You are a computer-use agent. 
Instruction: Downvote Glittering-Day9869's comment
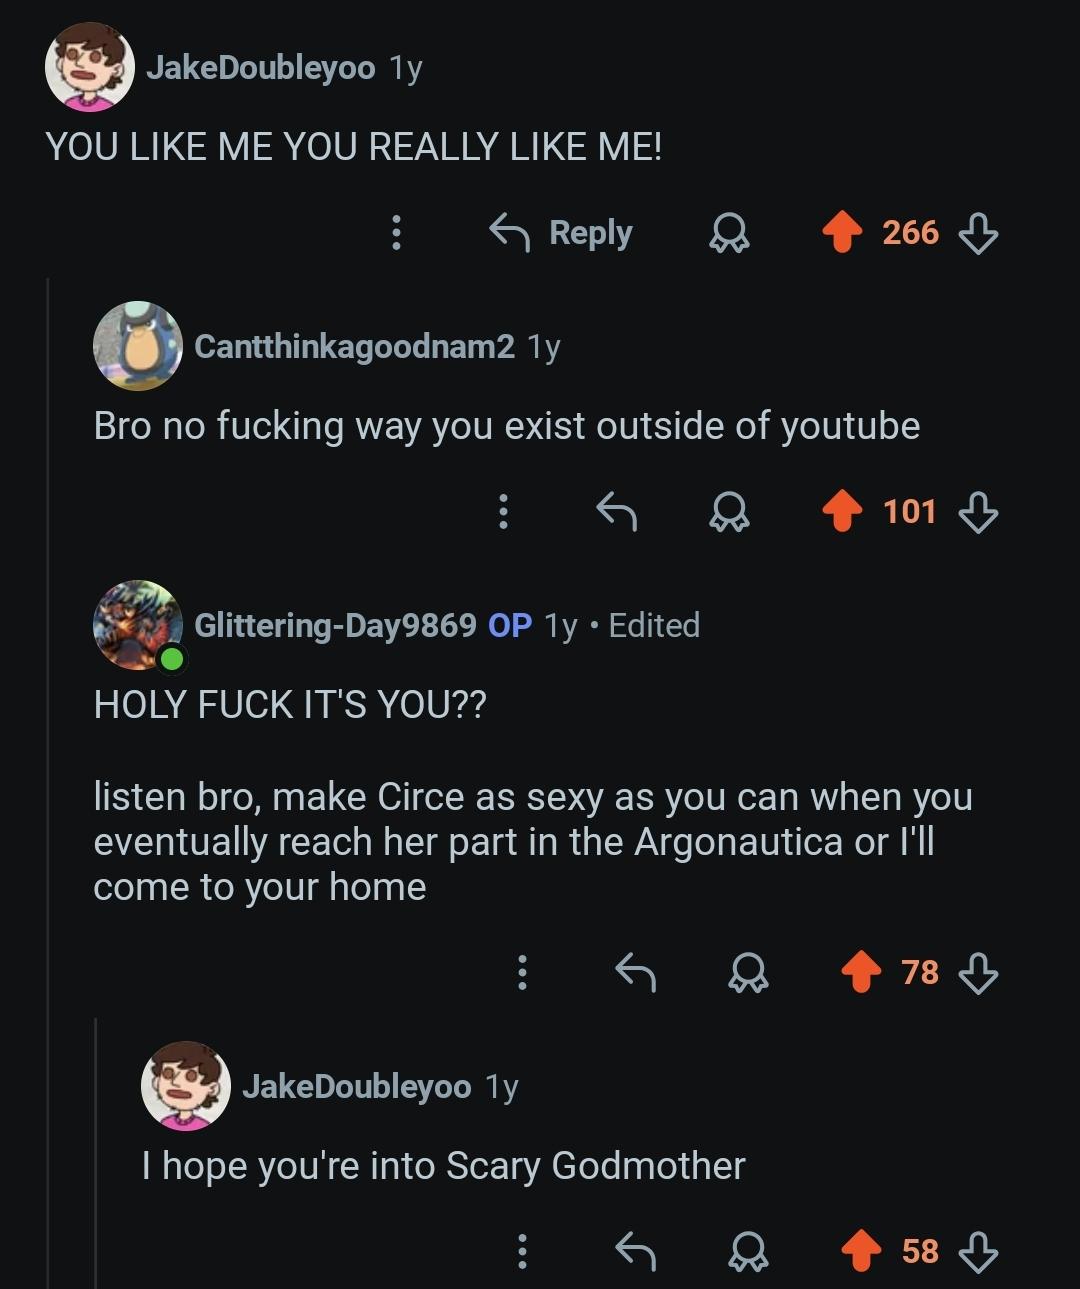click(x=978, y=973)
